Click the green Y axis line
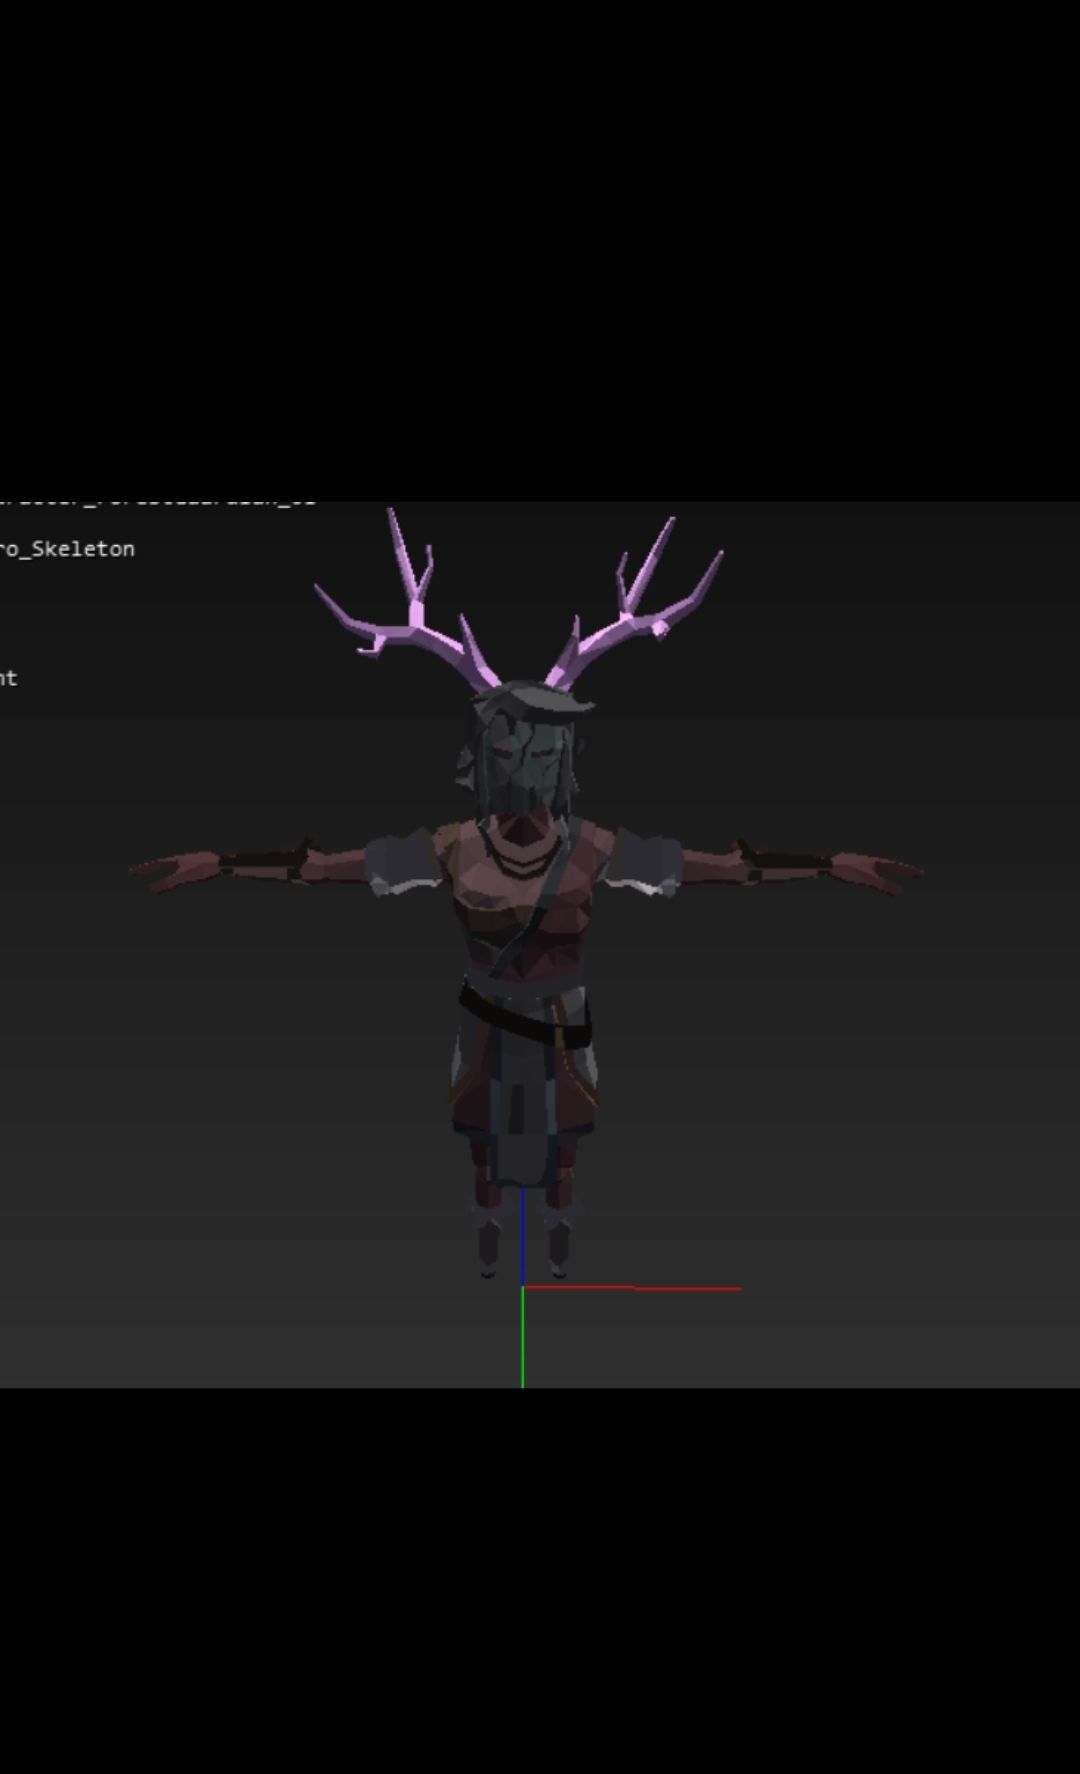 pyautogui.click(x=522, y=1337)
